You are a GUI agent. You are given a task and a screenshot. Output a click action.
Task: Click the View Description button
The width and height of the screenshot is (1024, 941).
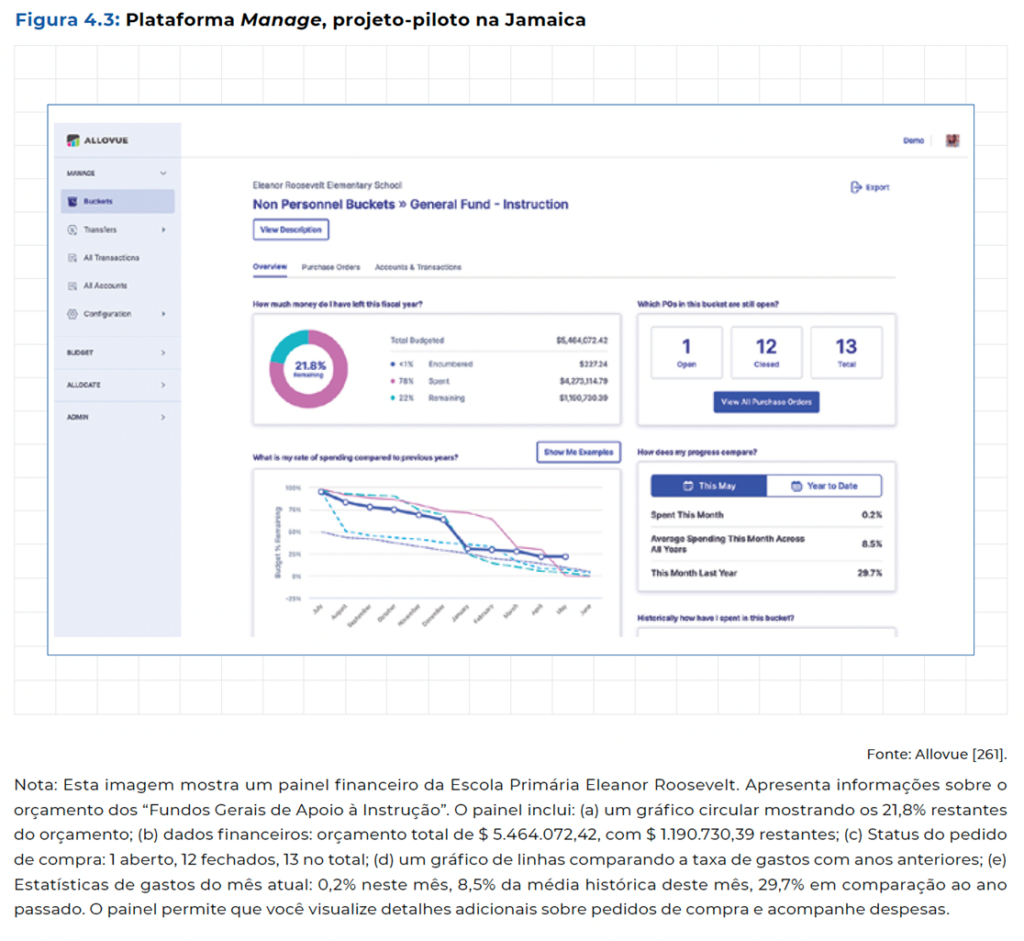[291, 230]
